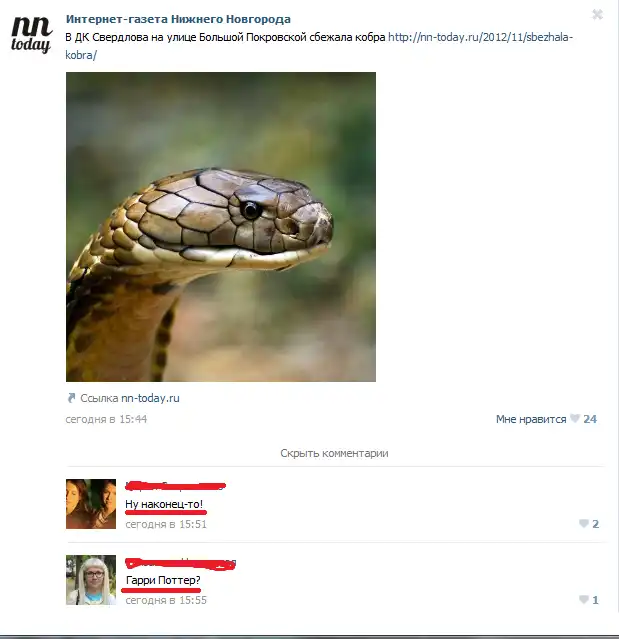Open Интернет-газета Нижнего Новгорода community page

[x=178, y=19]
